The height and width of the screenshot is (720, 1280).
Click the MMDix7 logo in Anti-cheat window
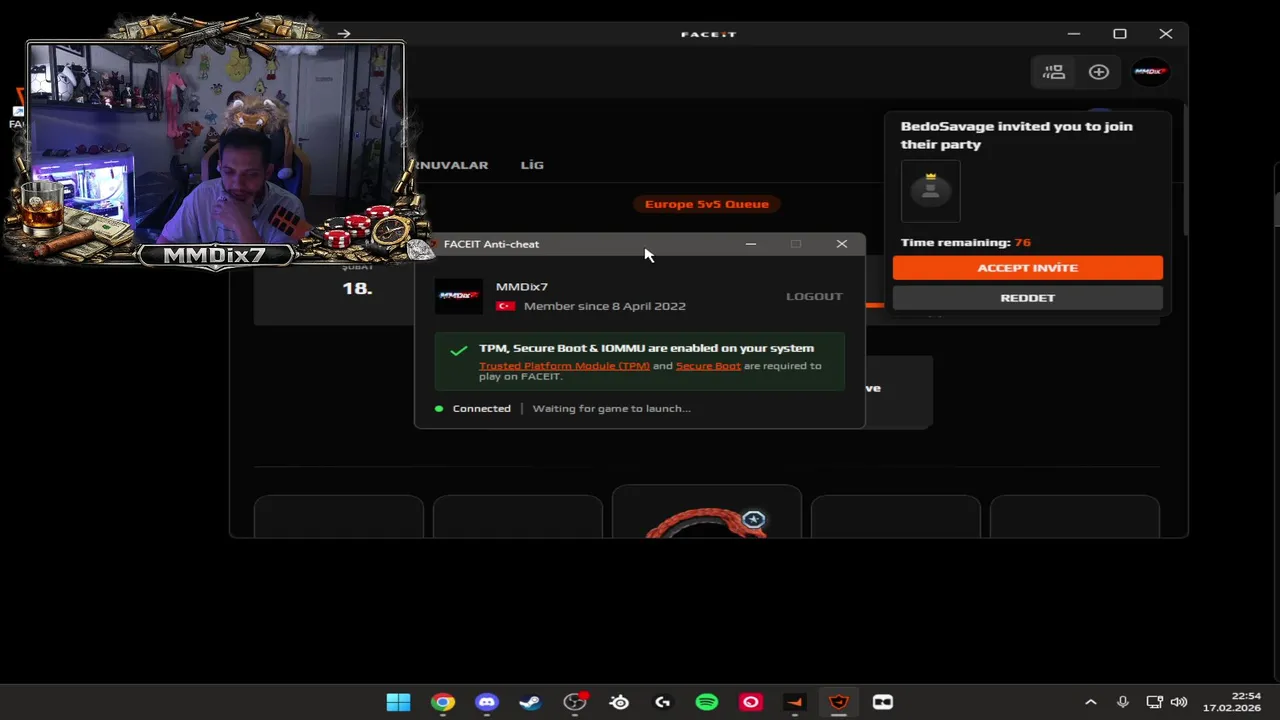click(459, 296)
